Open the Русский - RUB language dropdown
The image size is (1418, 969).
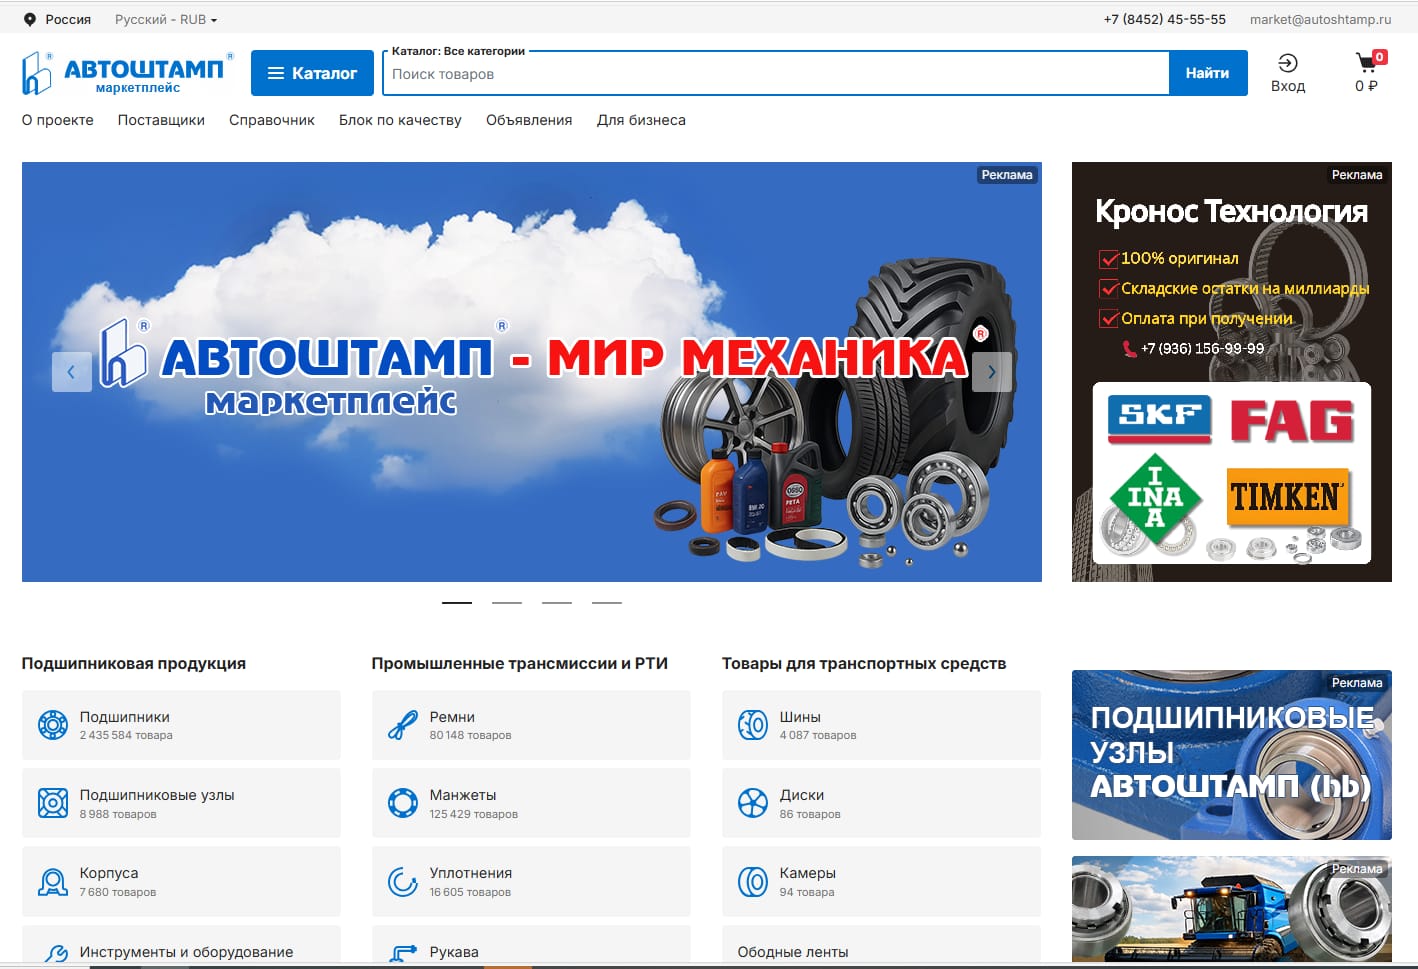(166, 19)
